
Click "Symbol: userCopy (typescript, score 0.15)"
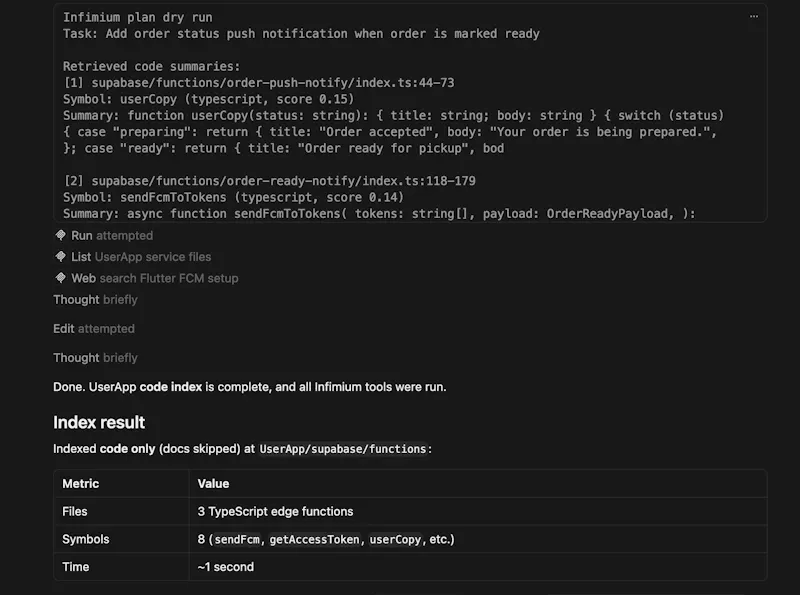pyautogui.click(x=208, y=99)
